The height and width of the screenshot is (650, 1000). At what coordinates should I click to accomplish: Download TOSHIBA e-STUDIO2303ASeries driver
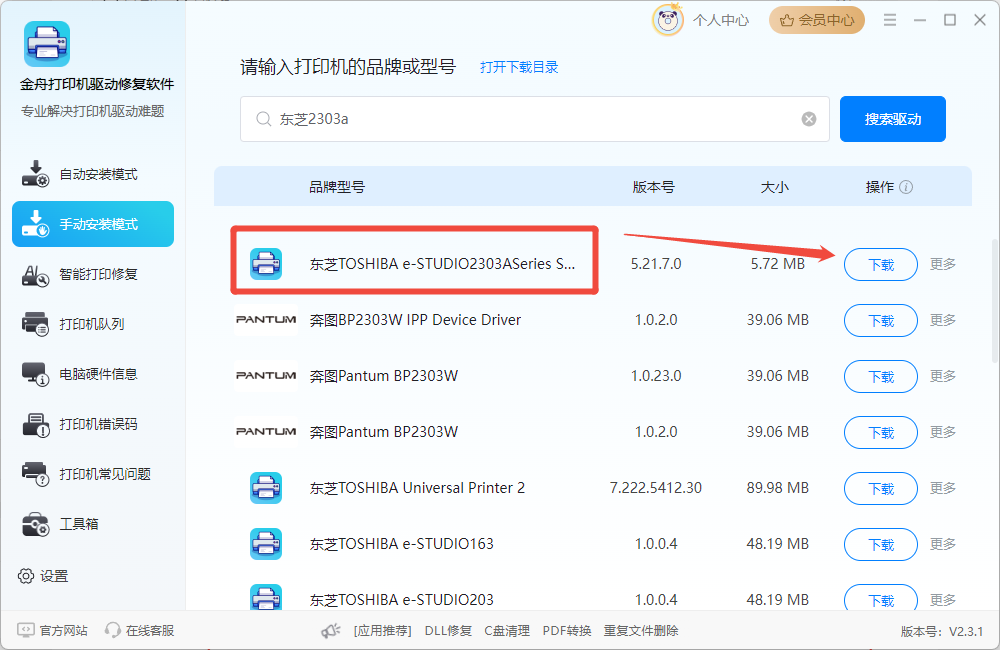pyautogui.click(x=881, y=265)
